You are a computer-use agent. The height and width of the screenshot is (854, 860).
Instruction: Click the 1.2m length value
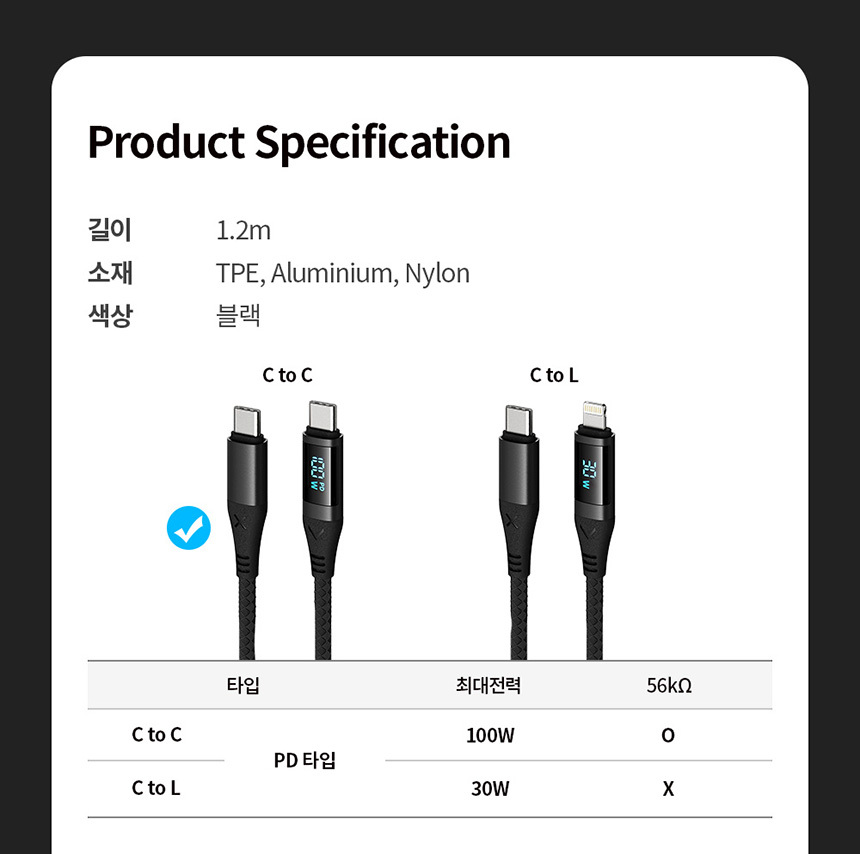coord(243,231)
